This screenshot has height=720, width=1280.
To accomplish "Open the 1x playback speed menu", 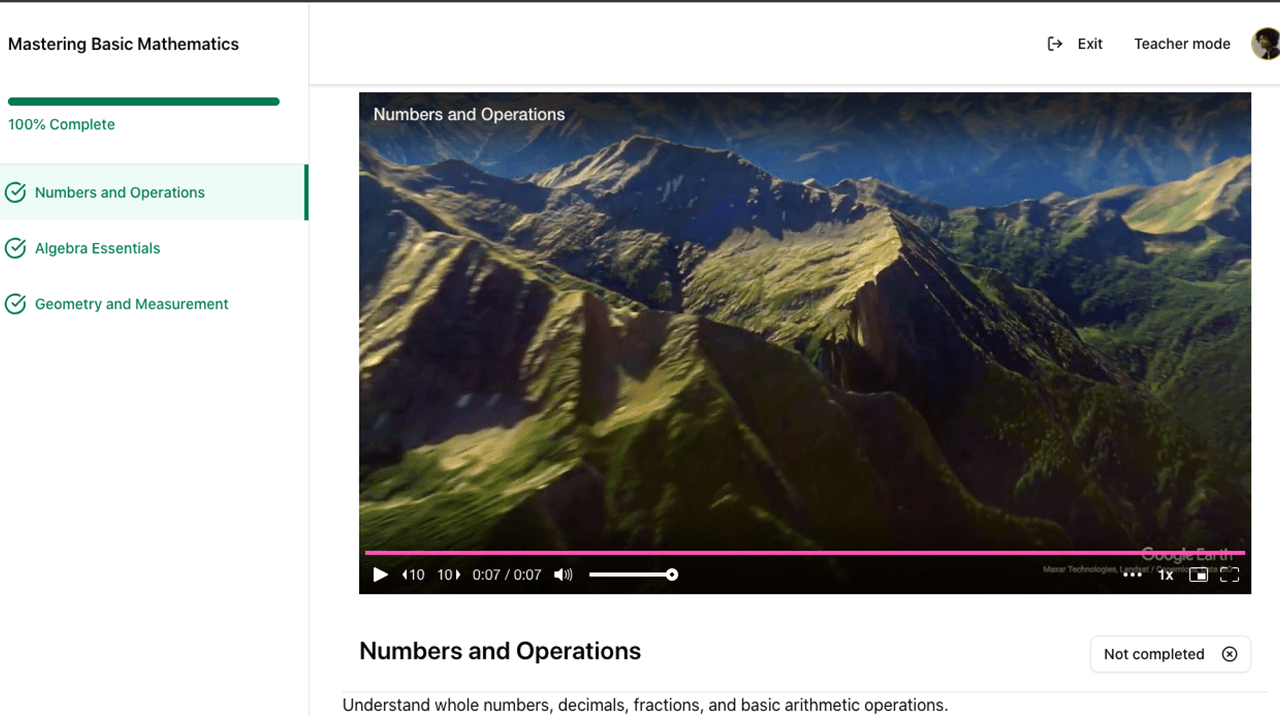I will pos(1165,575).
